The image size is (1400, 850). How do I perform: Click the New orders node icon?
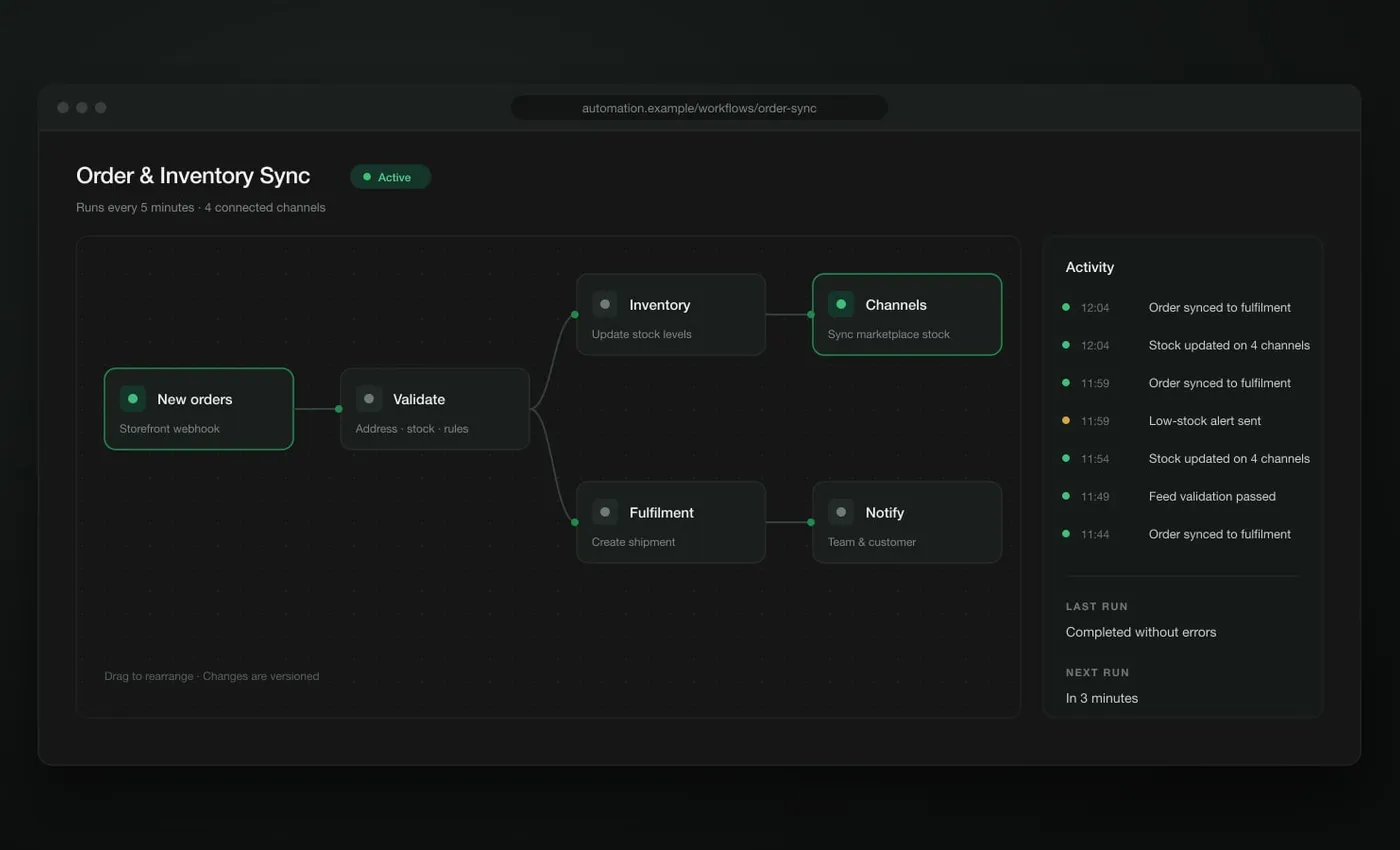click(x=133, y=399)
